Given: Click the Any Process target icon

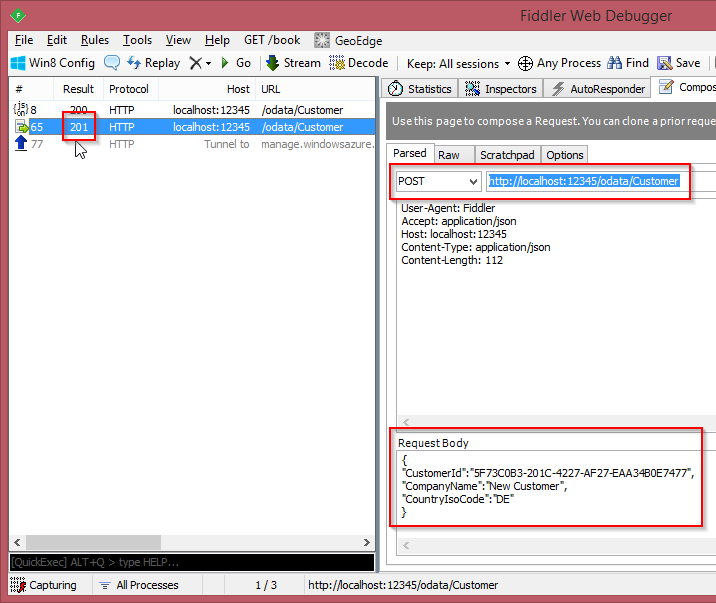Looking at the screenshot, I should [525, 63].
